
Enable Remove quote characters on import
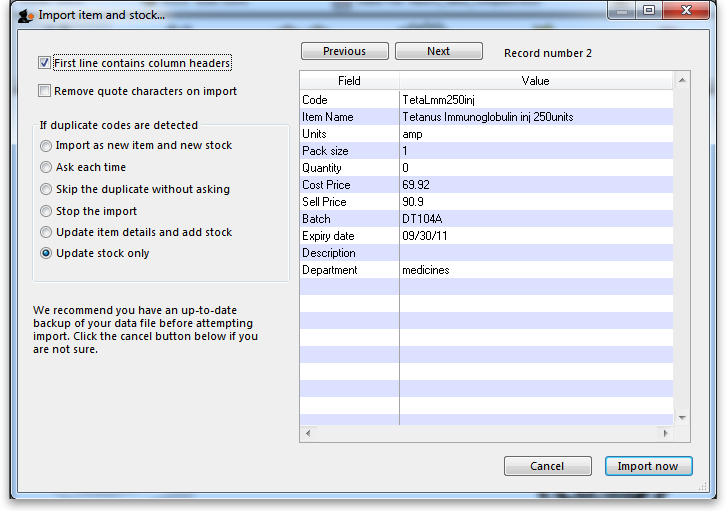(44, 91)
